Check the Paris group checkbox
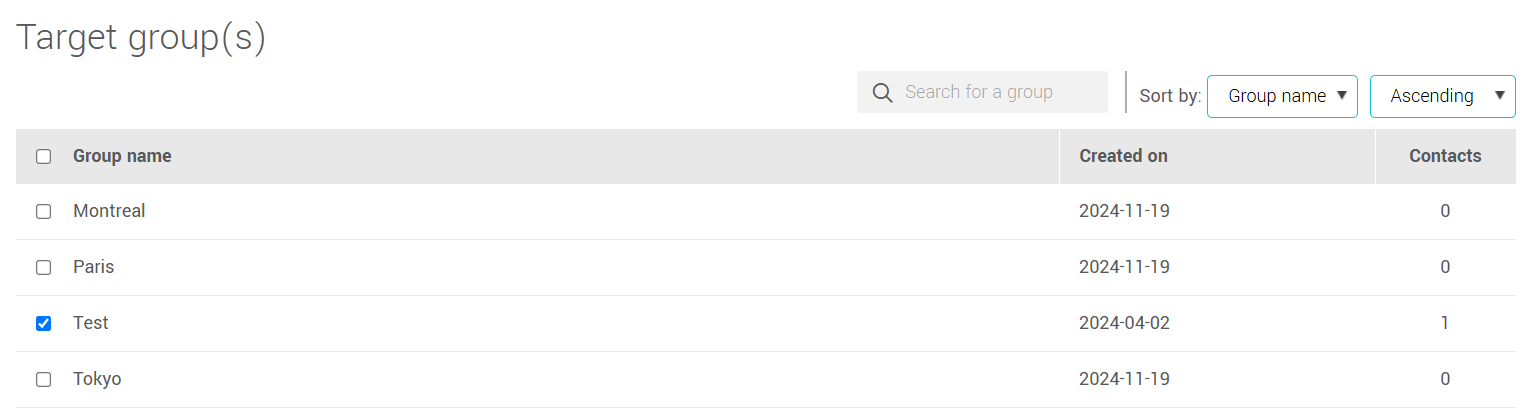 [x=44, y=268]
